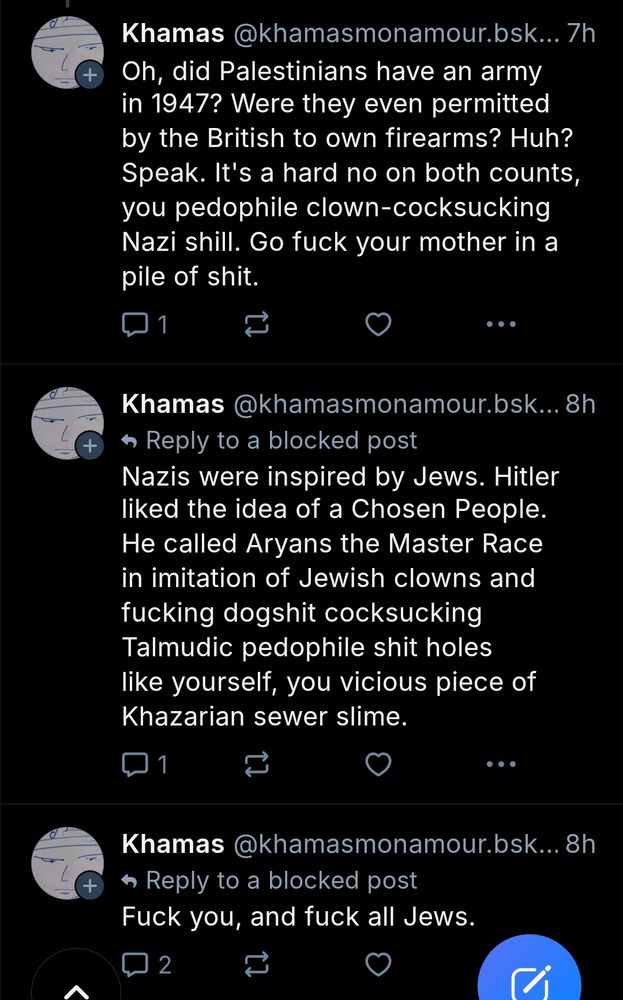Image resolution: width=623 pixels, height=1000 pixels.
Task: Open the three-dot menu on 8h post with 1 reply
Action: [500, 765]
